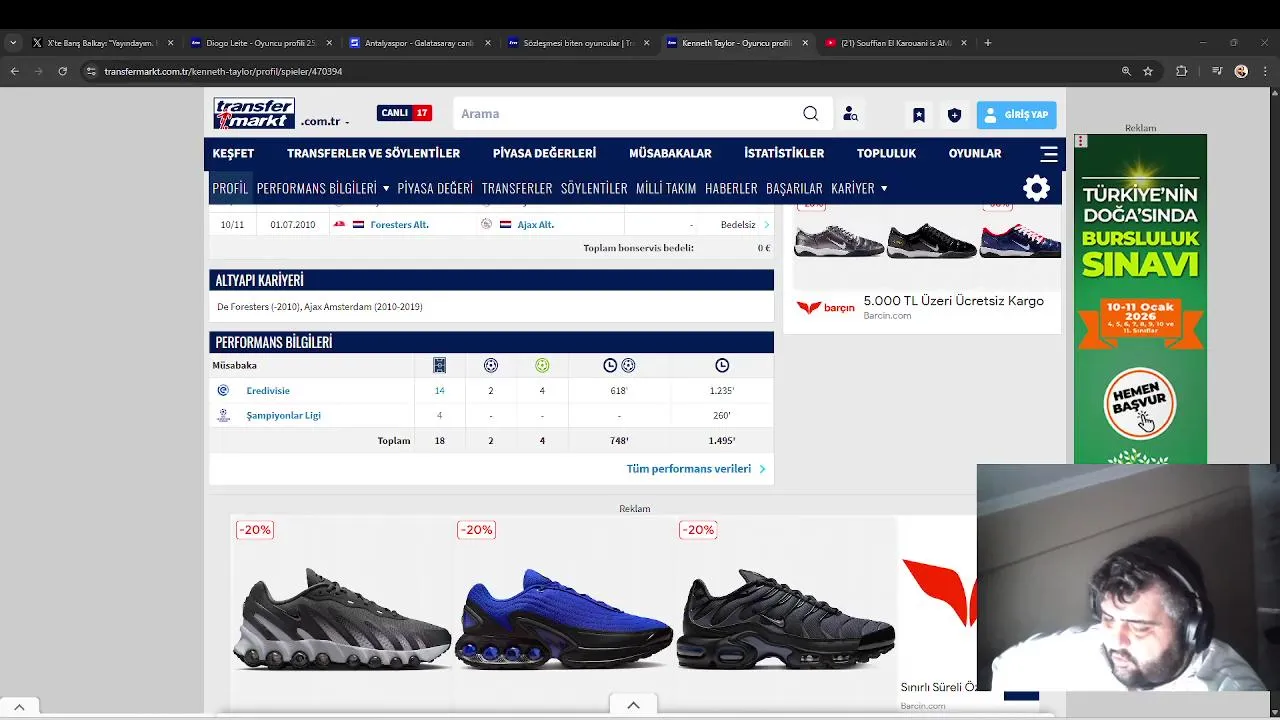Click the appearances column header icon

coord(439,366)
